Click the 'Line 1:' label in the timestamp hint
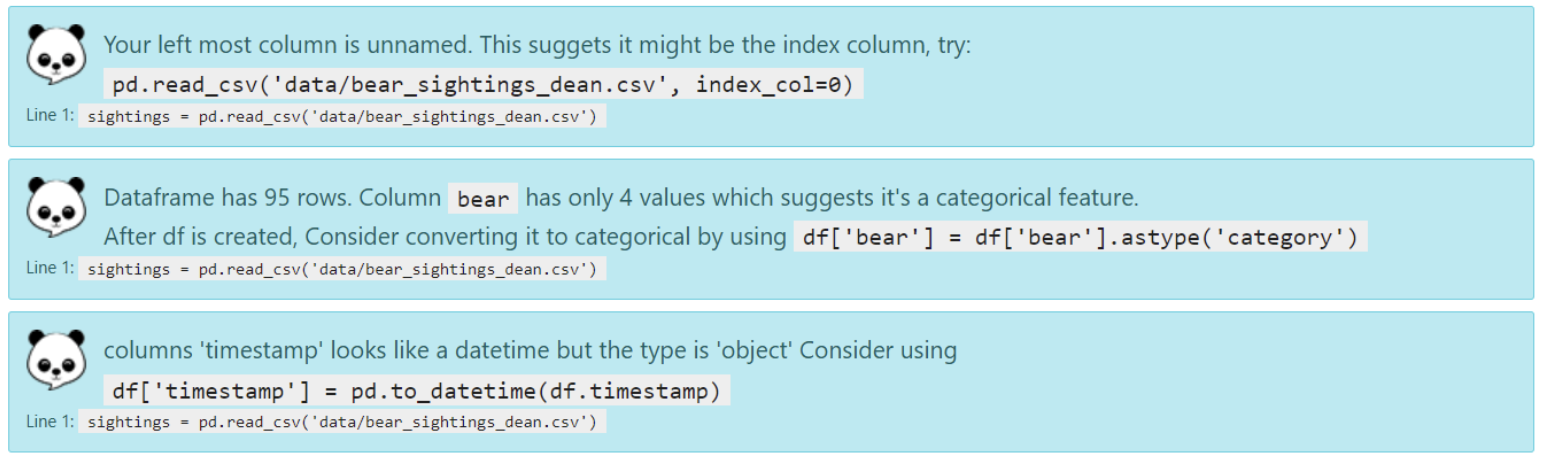1544x460 pixels. 50,421
